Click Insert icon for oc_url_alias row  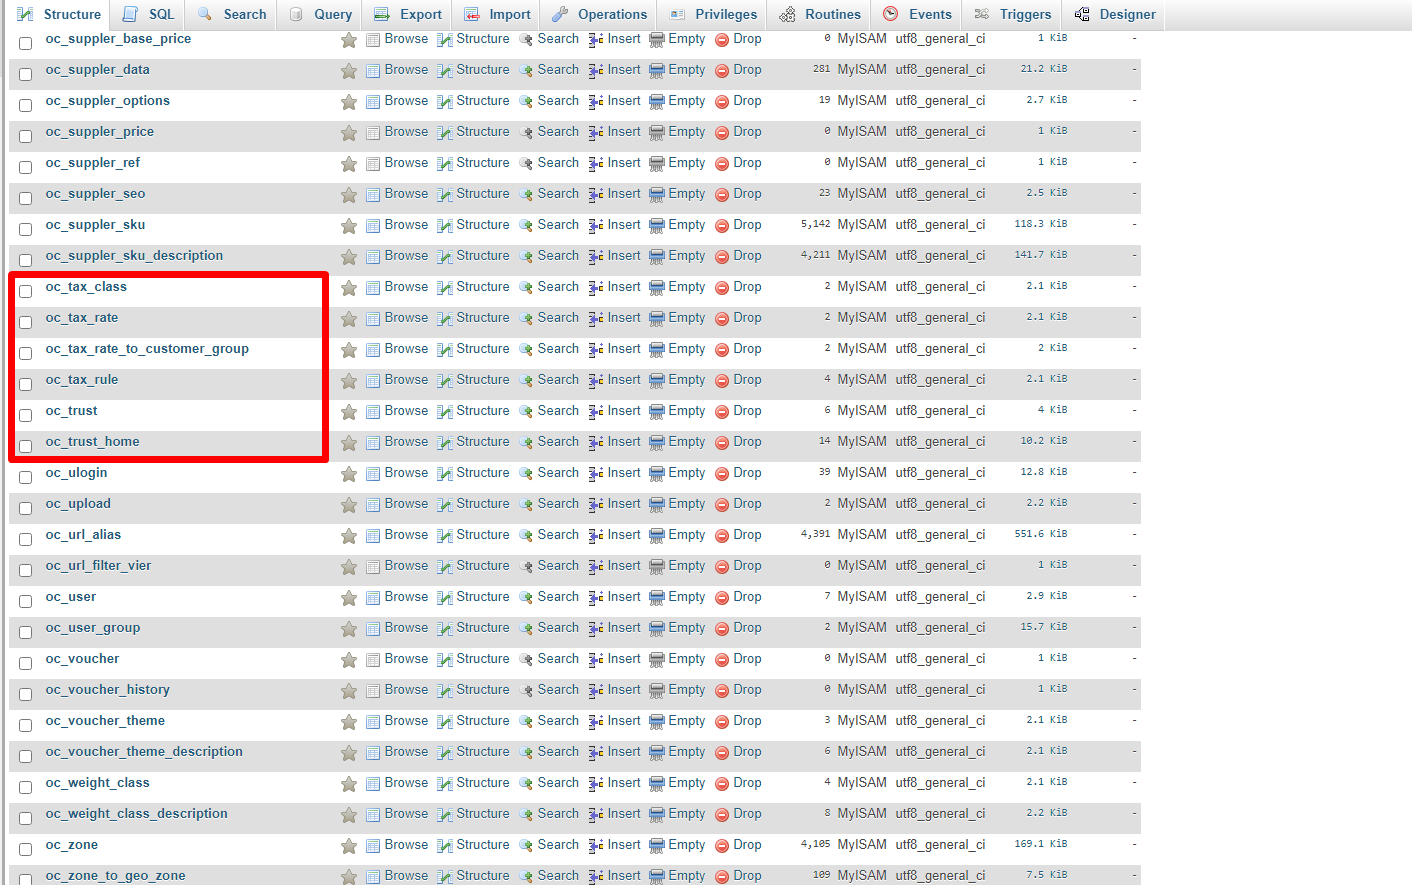coord(596,536)
